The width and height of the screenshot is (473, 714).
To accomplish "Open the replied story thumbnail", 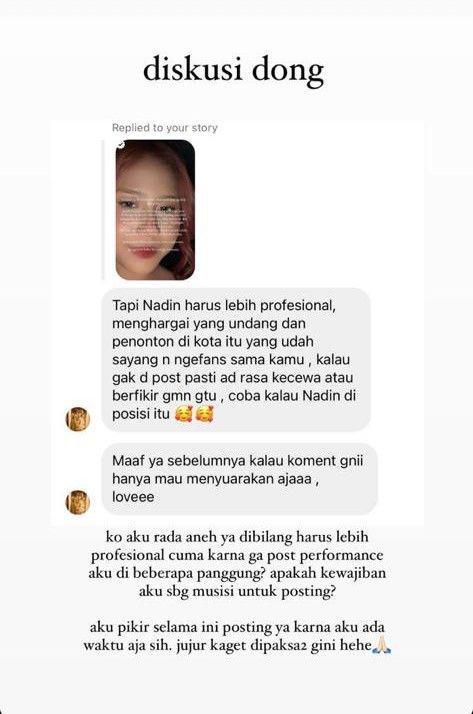I will [x=155, y=210].
